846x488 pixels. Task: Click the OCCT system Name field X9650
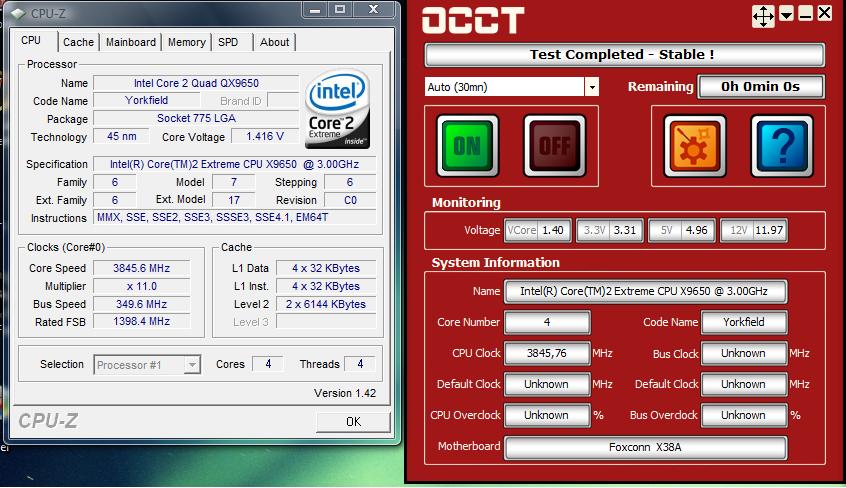point(645,292)
